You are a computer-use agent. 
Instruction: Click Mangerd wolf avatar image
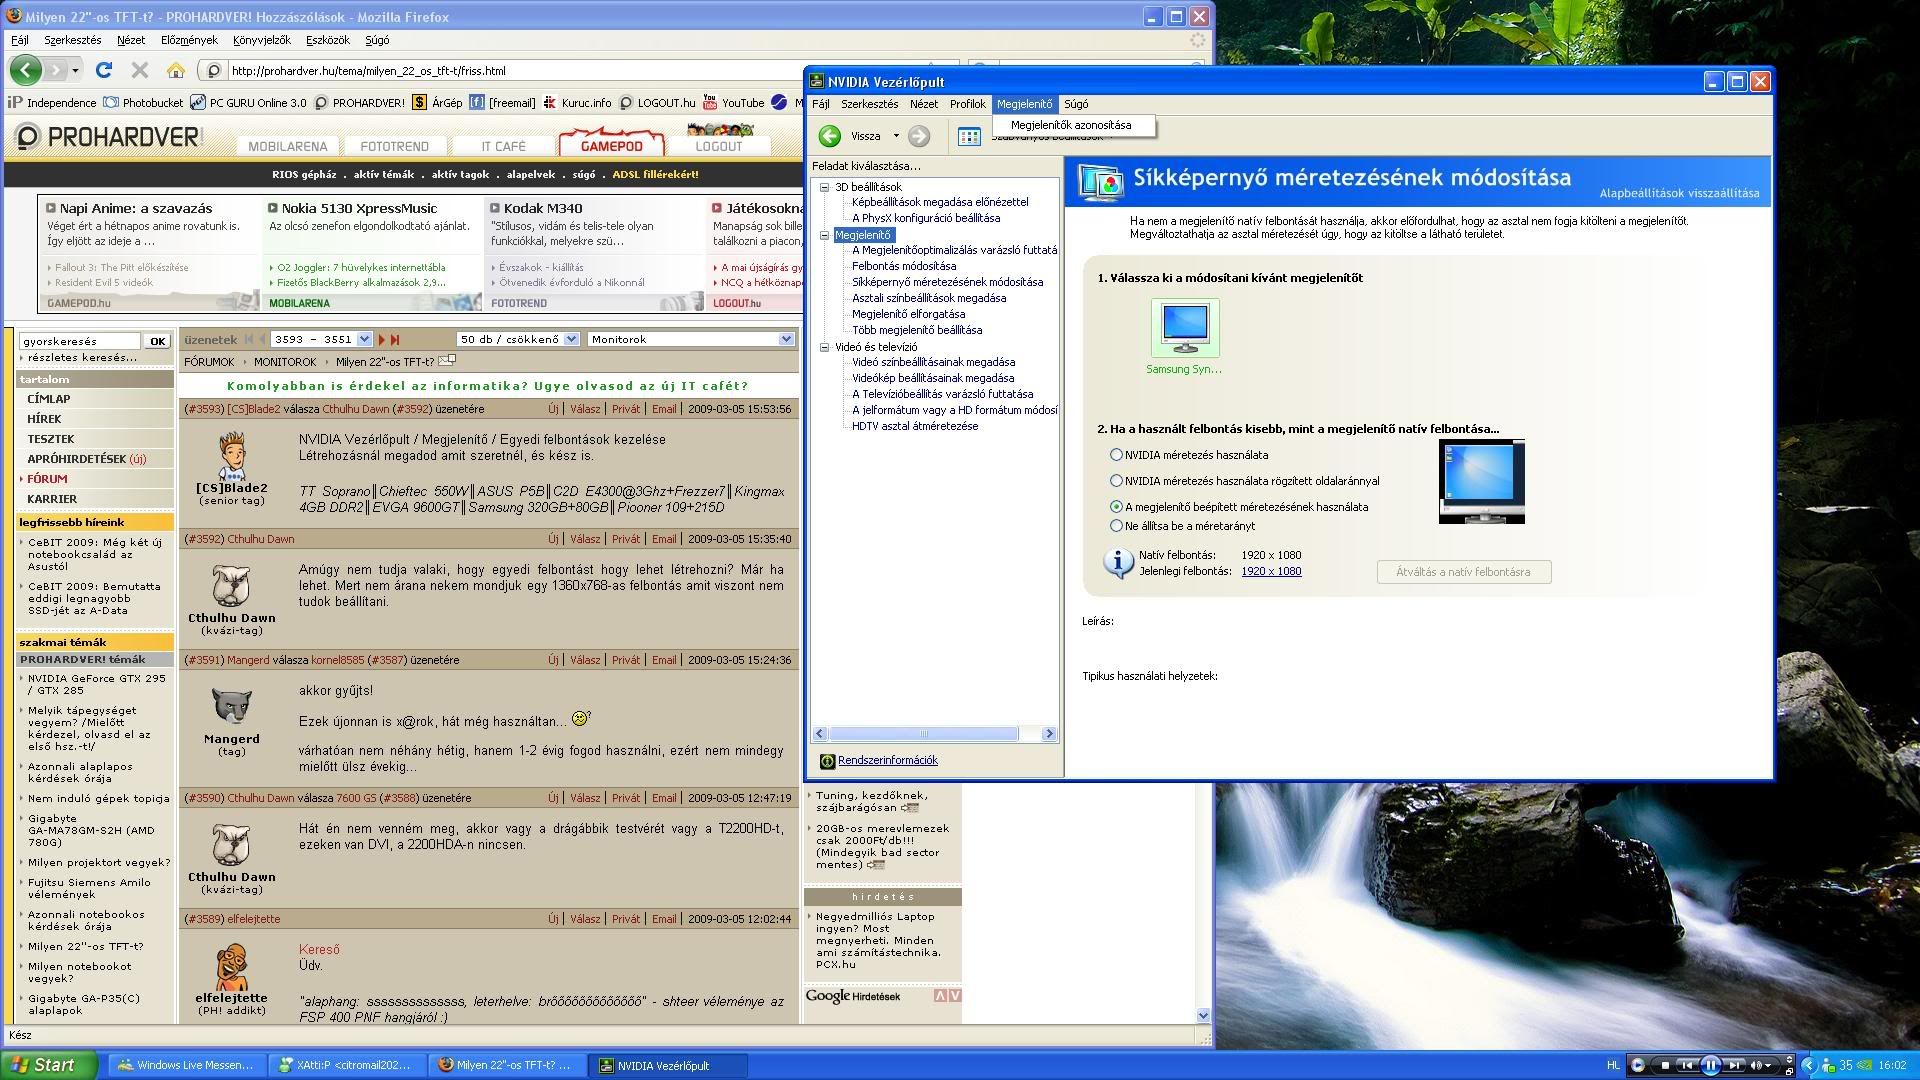pos(232,707)
